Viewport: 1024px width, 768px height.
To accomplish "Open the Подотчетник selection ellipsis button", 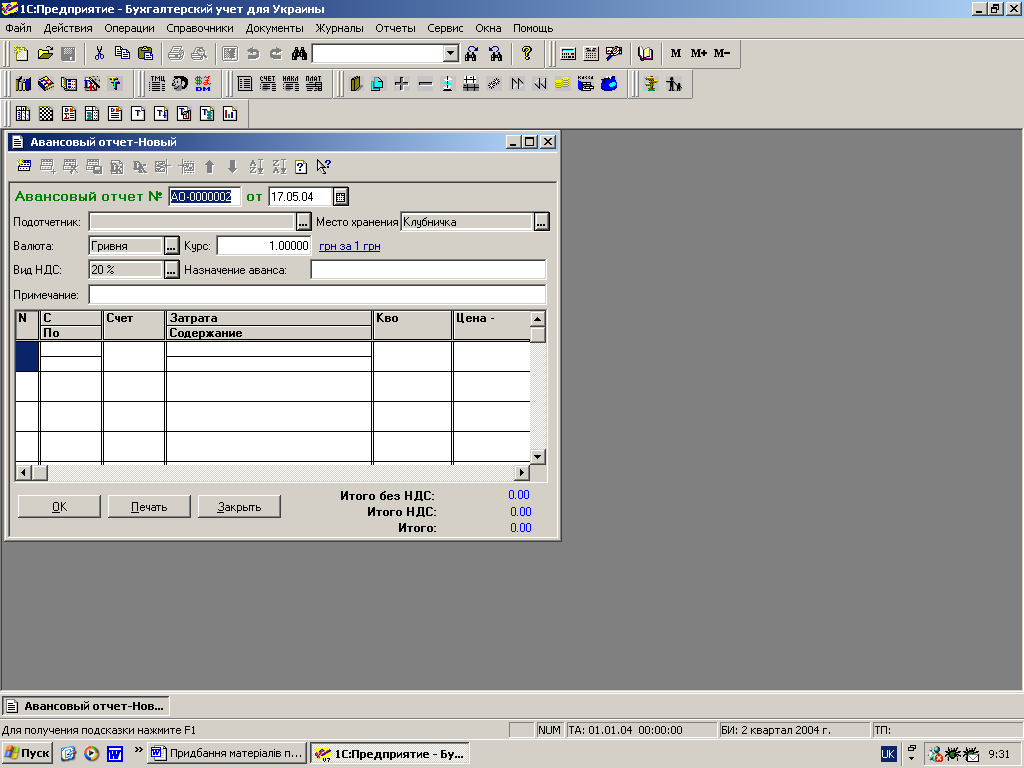I will 303,222.
